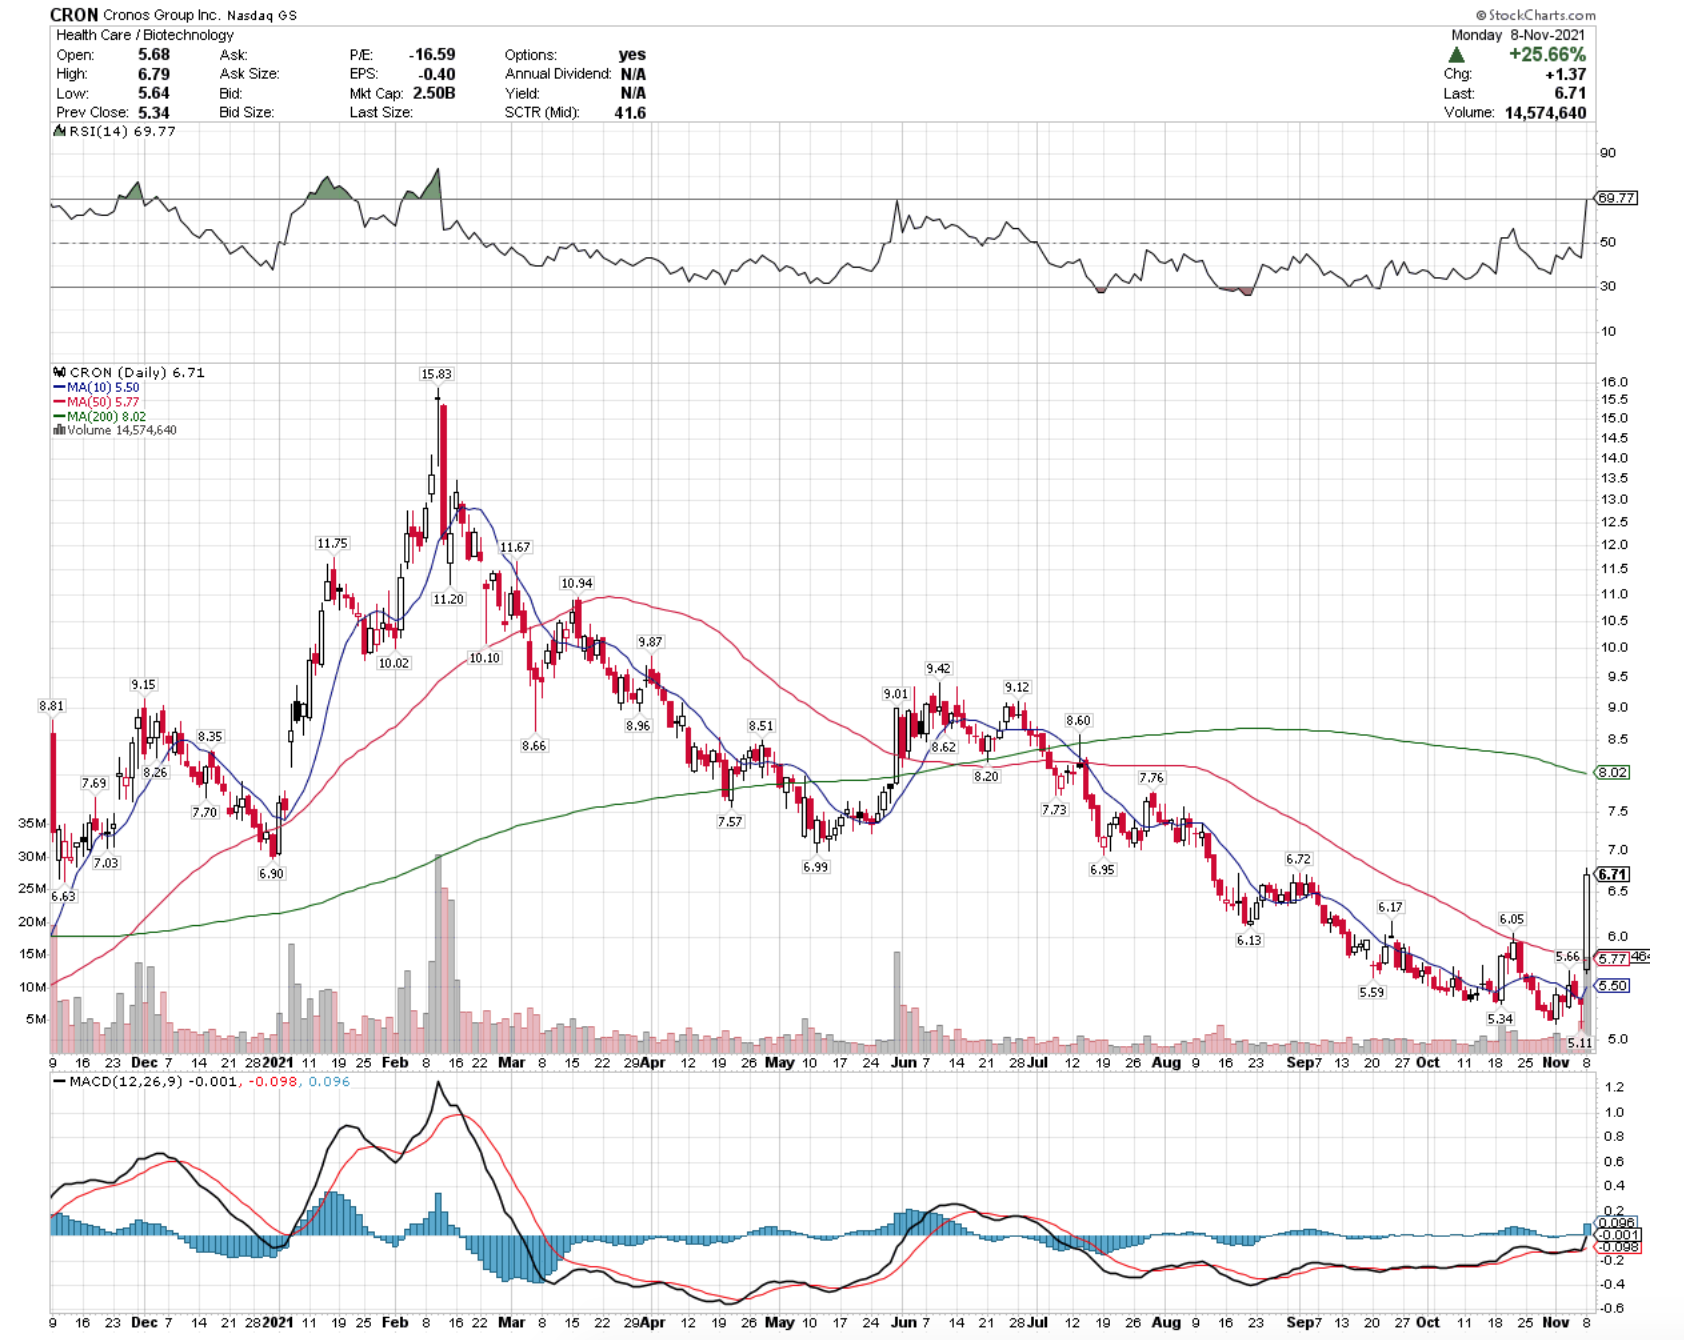Screen dimensions: 1684x1340
Task: Click the 10.94 price label
Action: 576,583
